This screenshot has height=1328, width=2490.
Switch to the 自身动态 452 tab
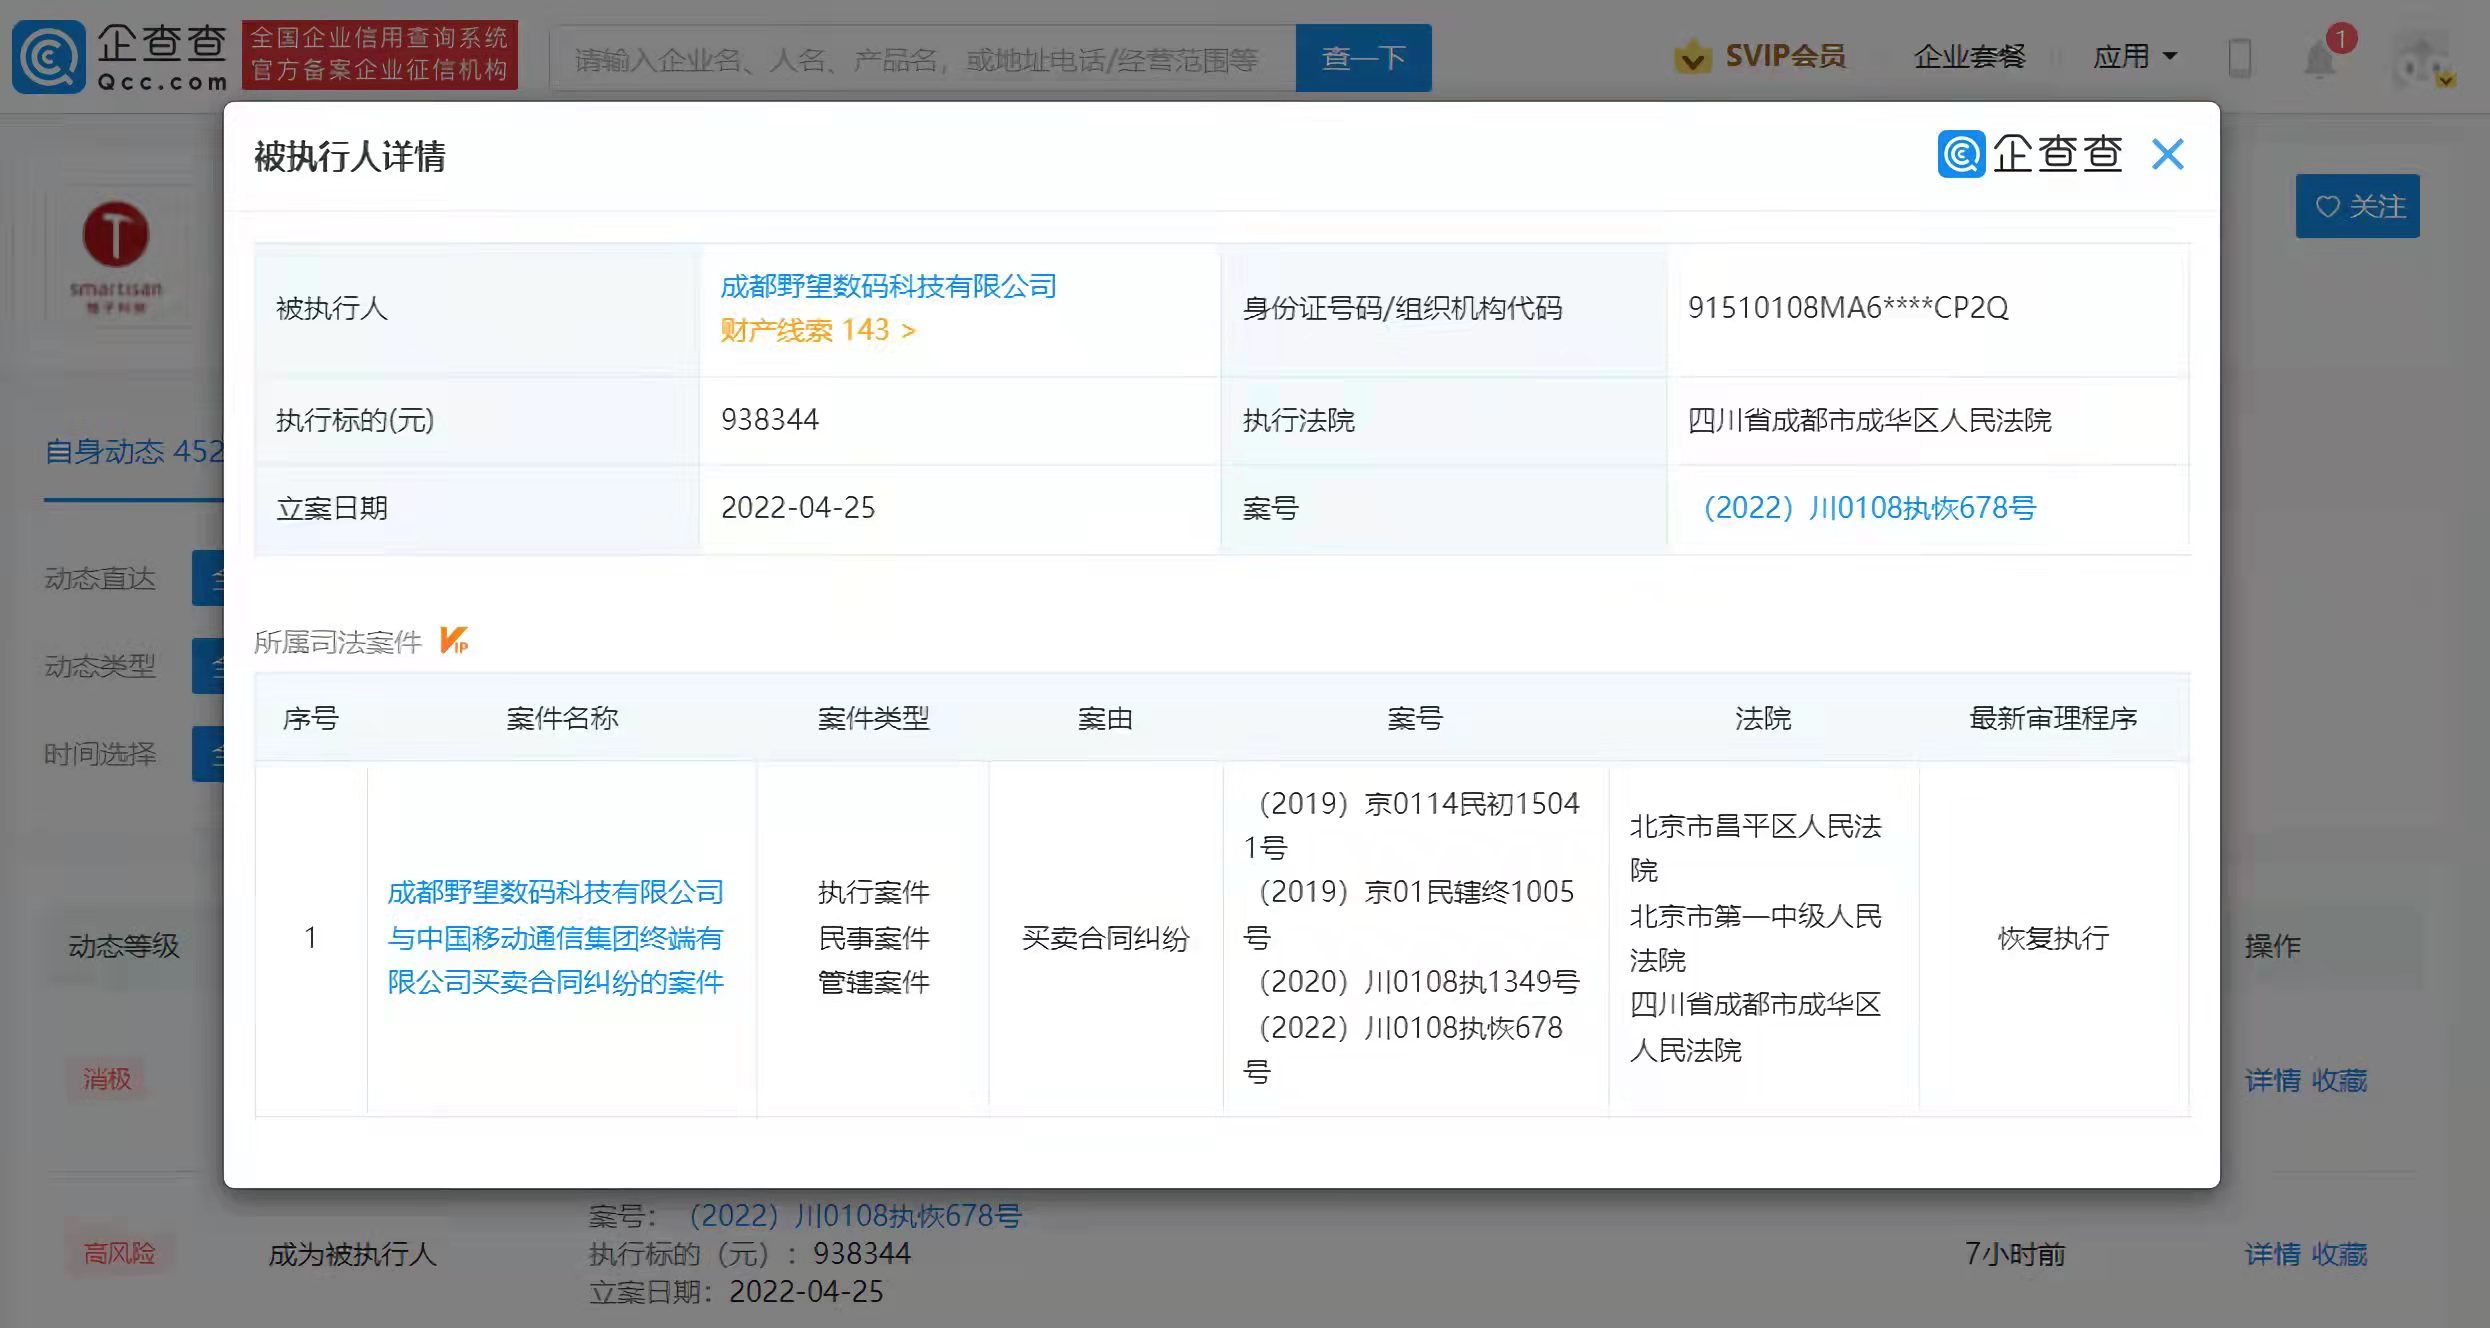(x=134, y=452)
